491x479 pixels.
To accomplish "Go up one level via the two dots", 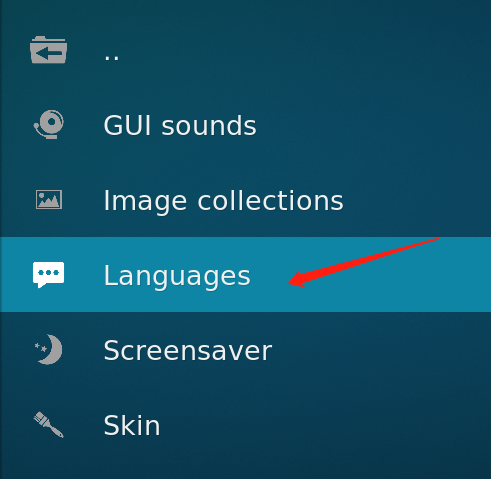I will point(112,58).
